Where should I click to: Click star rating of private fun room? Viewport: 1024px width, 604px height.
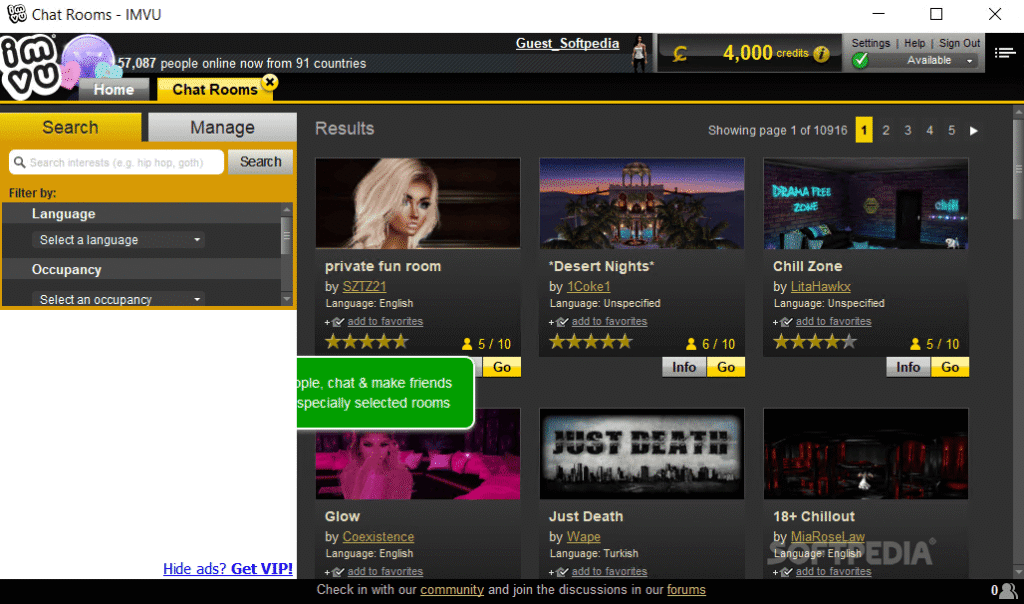(367, 342)
